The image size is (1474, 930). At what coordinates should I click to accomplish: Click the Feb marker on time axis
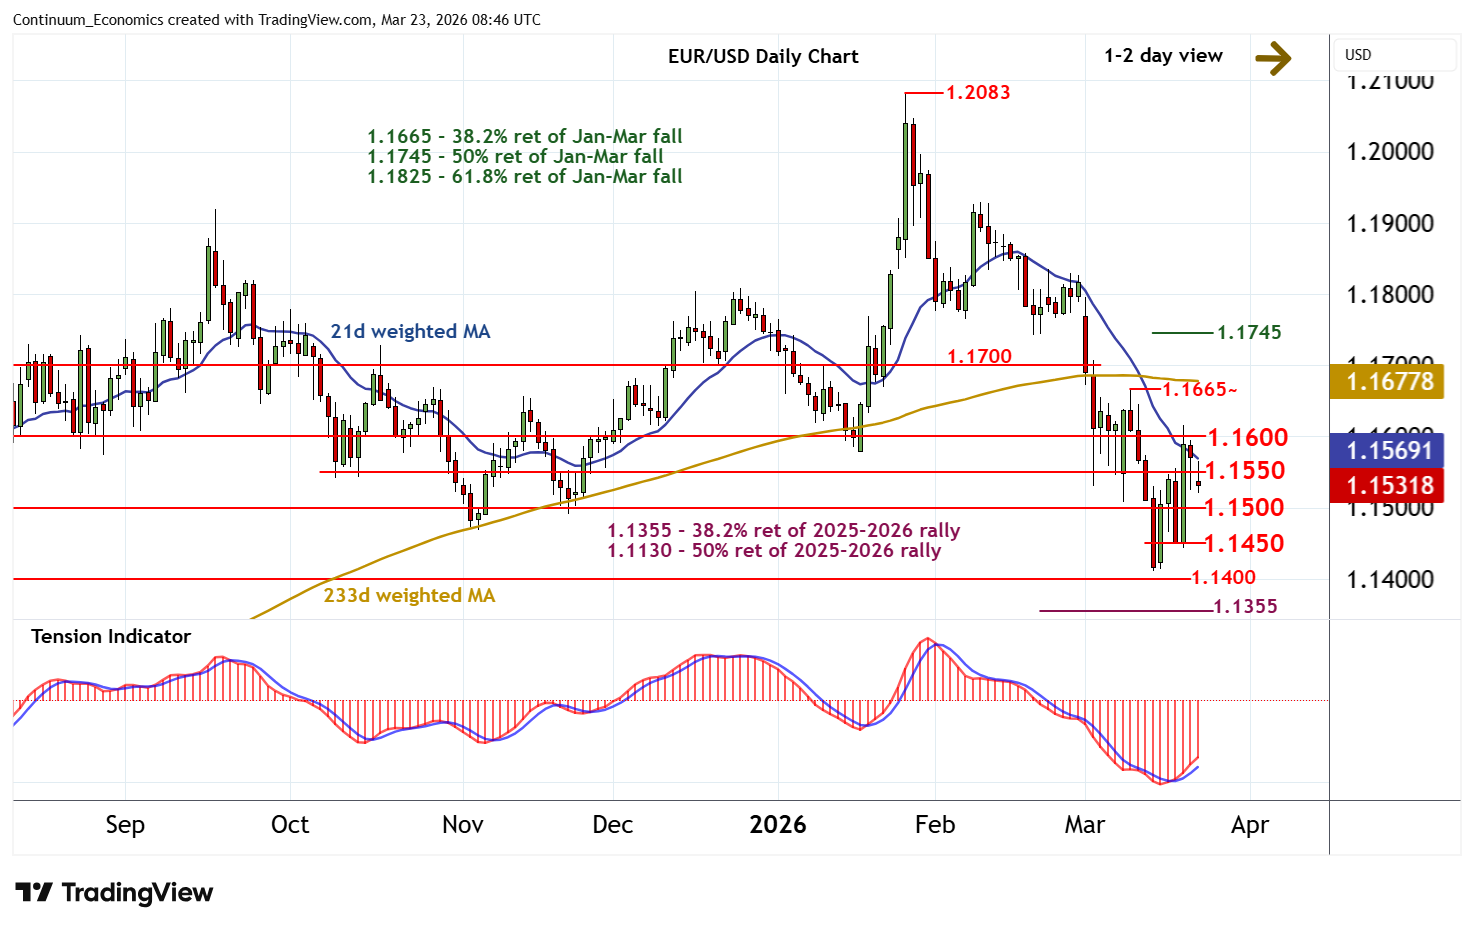tap(934, 825)
